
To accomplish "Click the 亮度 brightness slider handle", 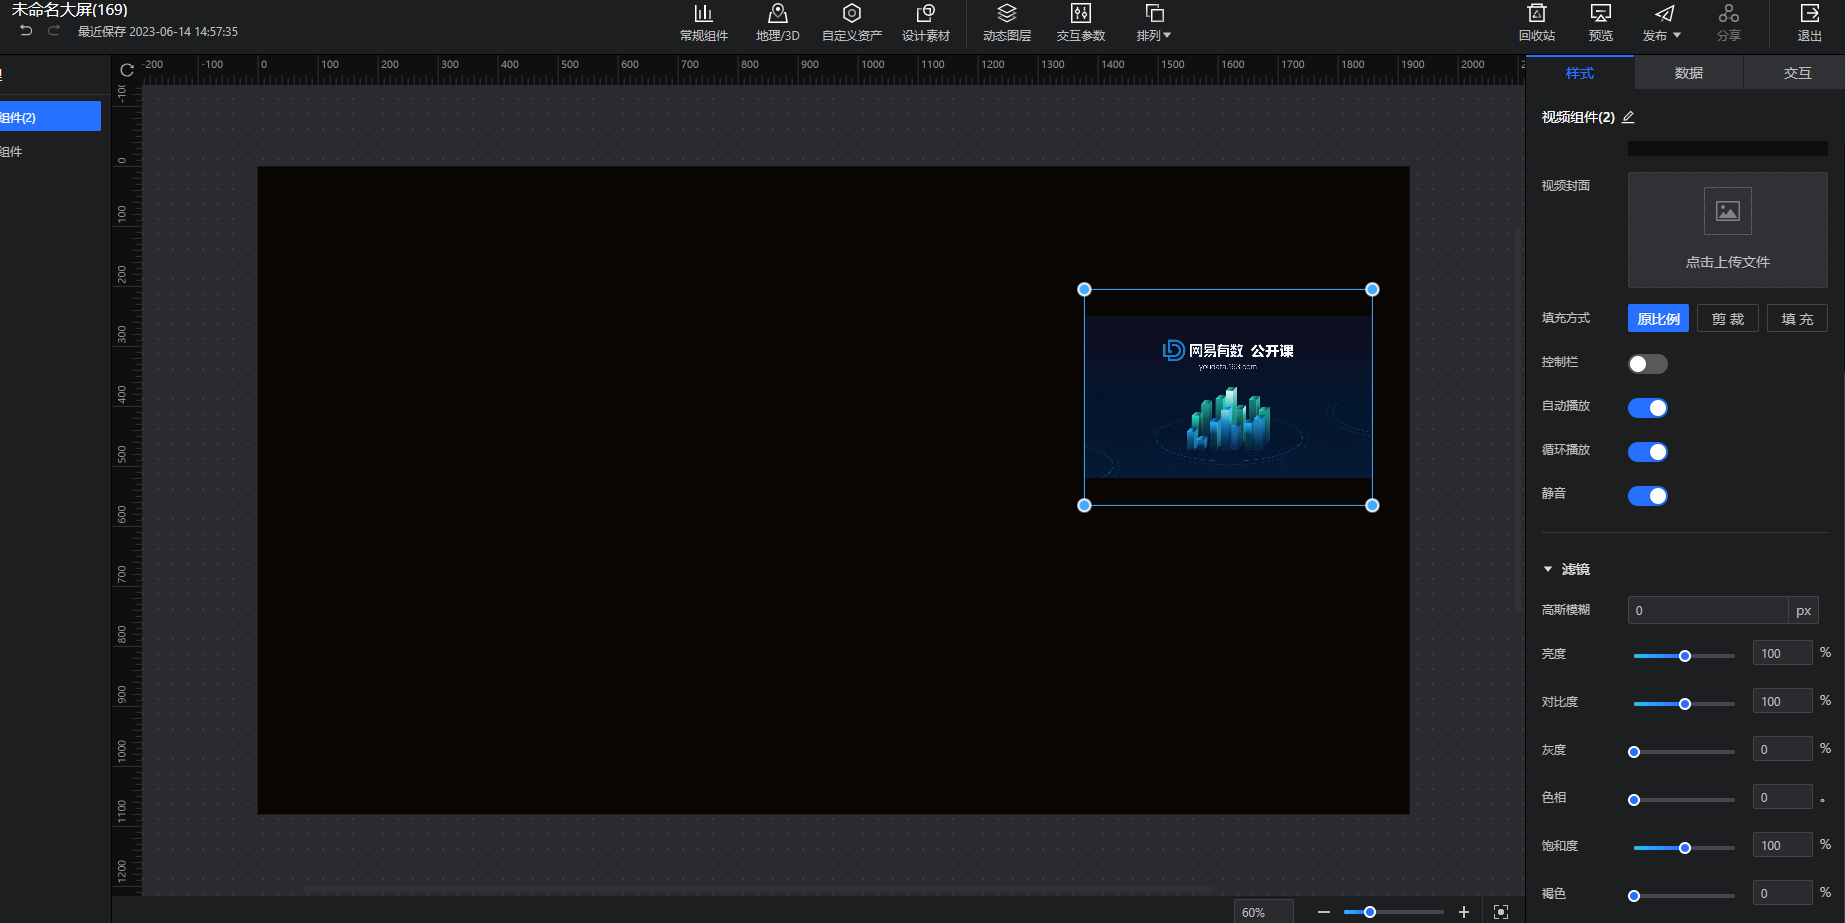I will click(1685, 656).
